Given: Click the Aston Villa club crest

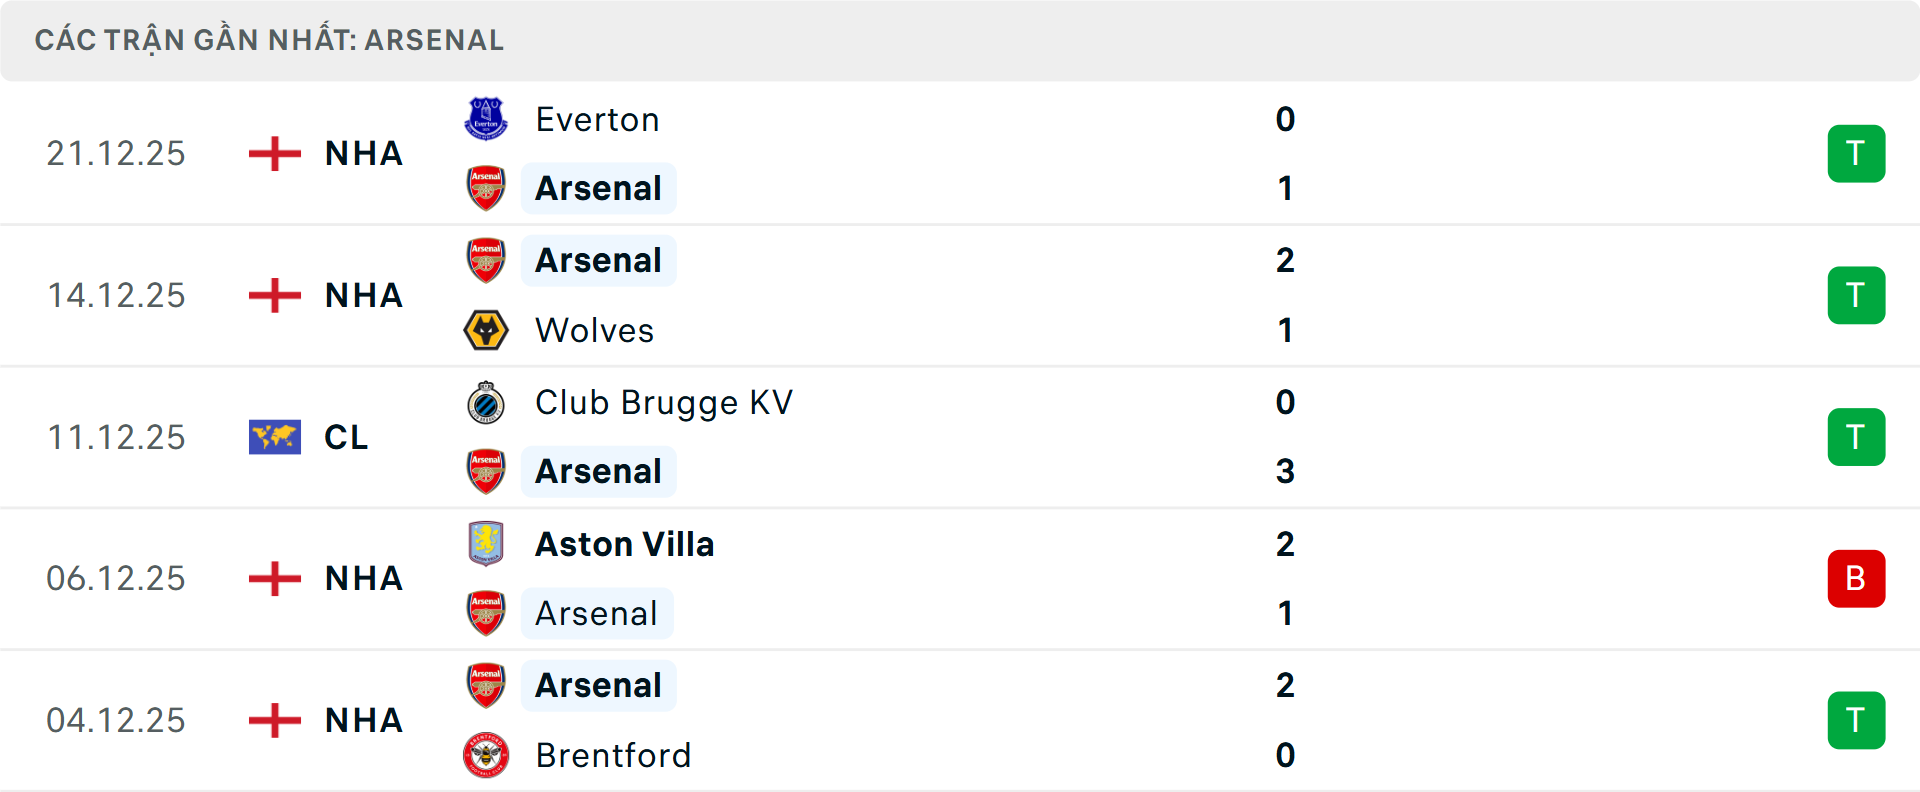Looking at the screenshot, I should pyautogui.click(x=487, y=544).
